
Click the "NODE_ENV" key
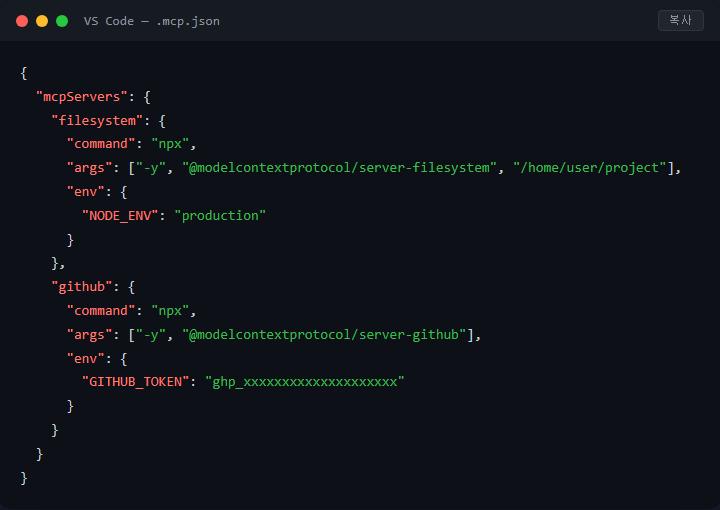coord(120,216)
